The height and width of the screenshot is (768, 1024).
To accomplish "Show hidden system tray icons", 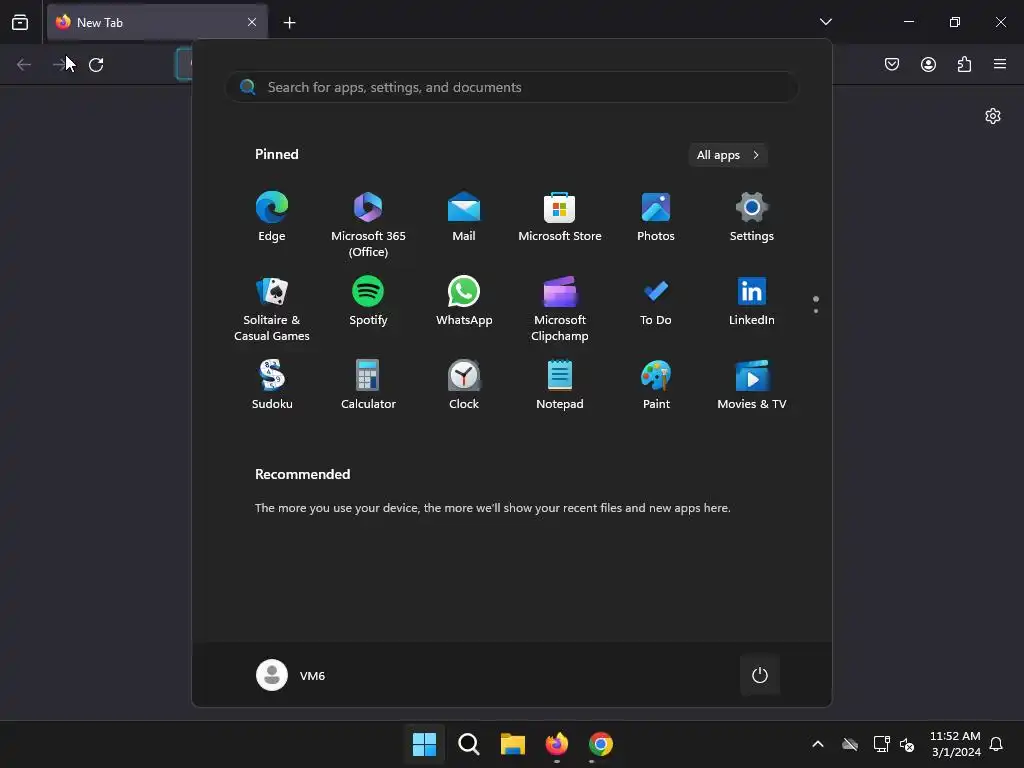I will point(818,744).
